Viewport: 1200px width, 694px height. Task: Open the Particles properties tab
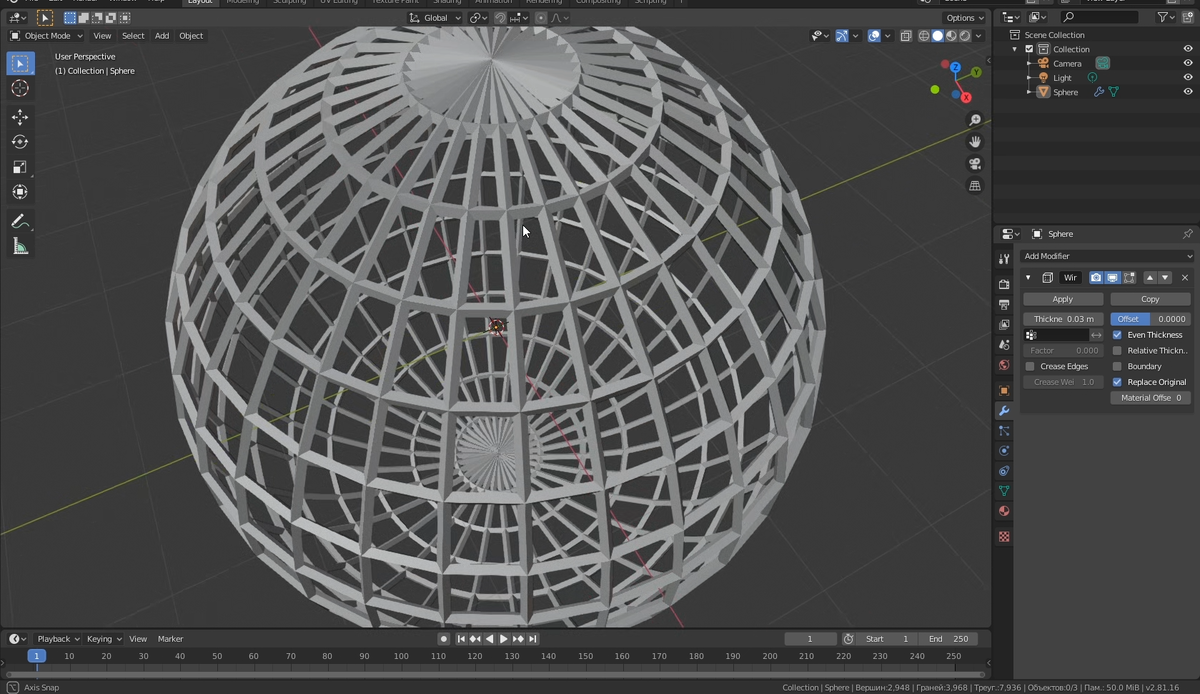pos(1004,431)
